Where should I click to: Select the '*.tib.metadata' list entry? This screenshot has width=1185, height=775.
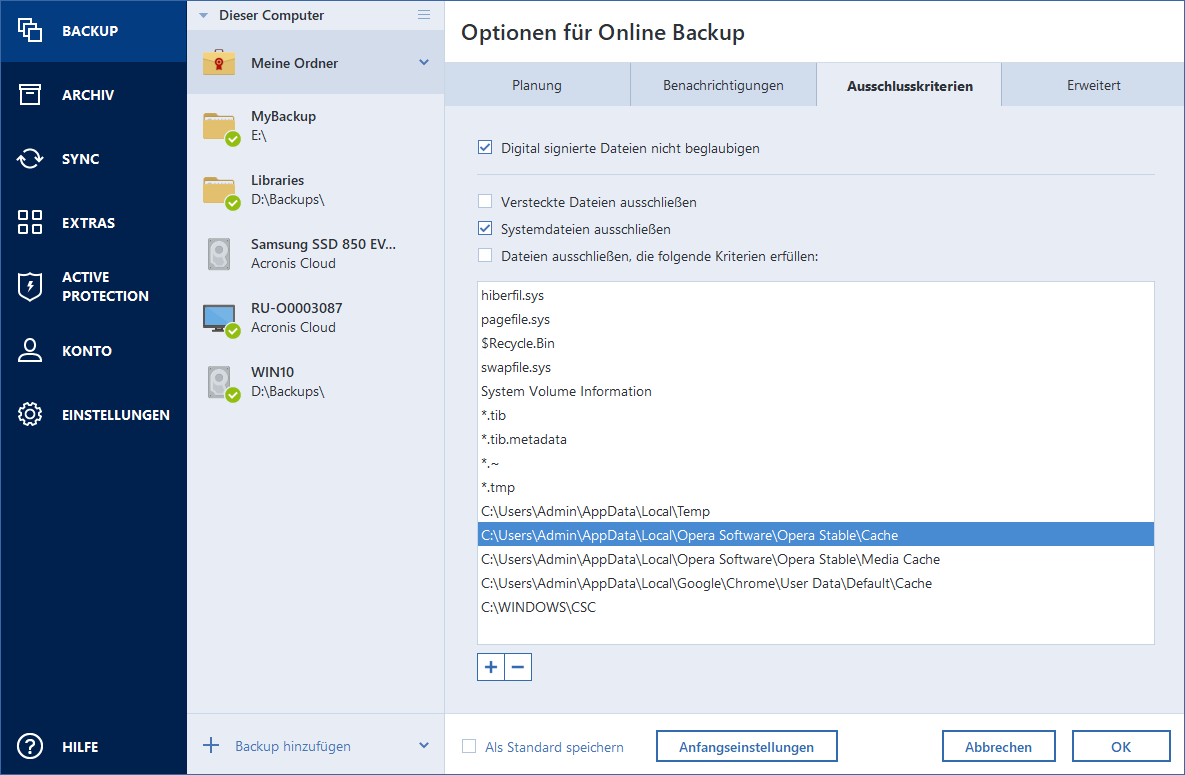(x=524, y=439)
